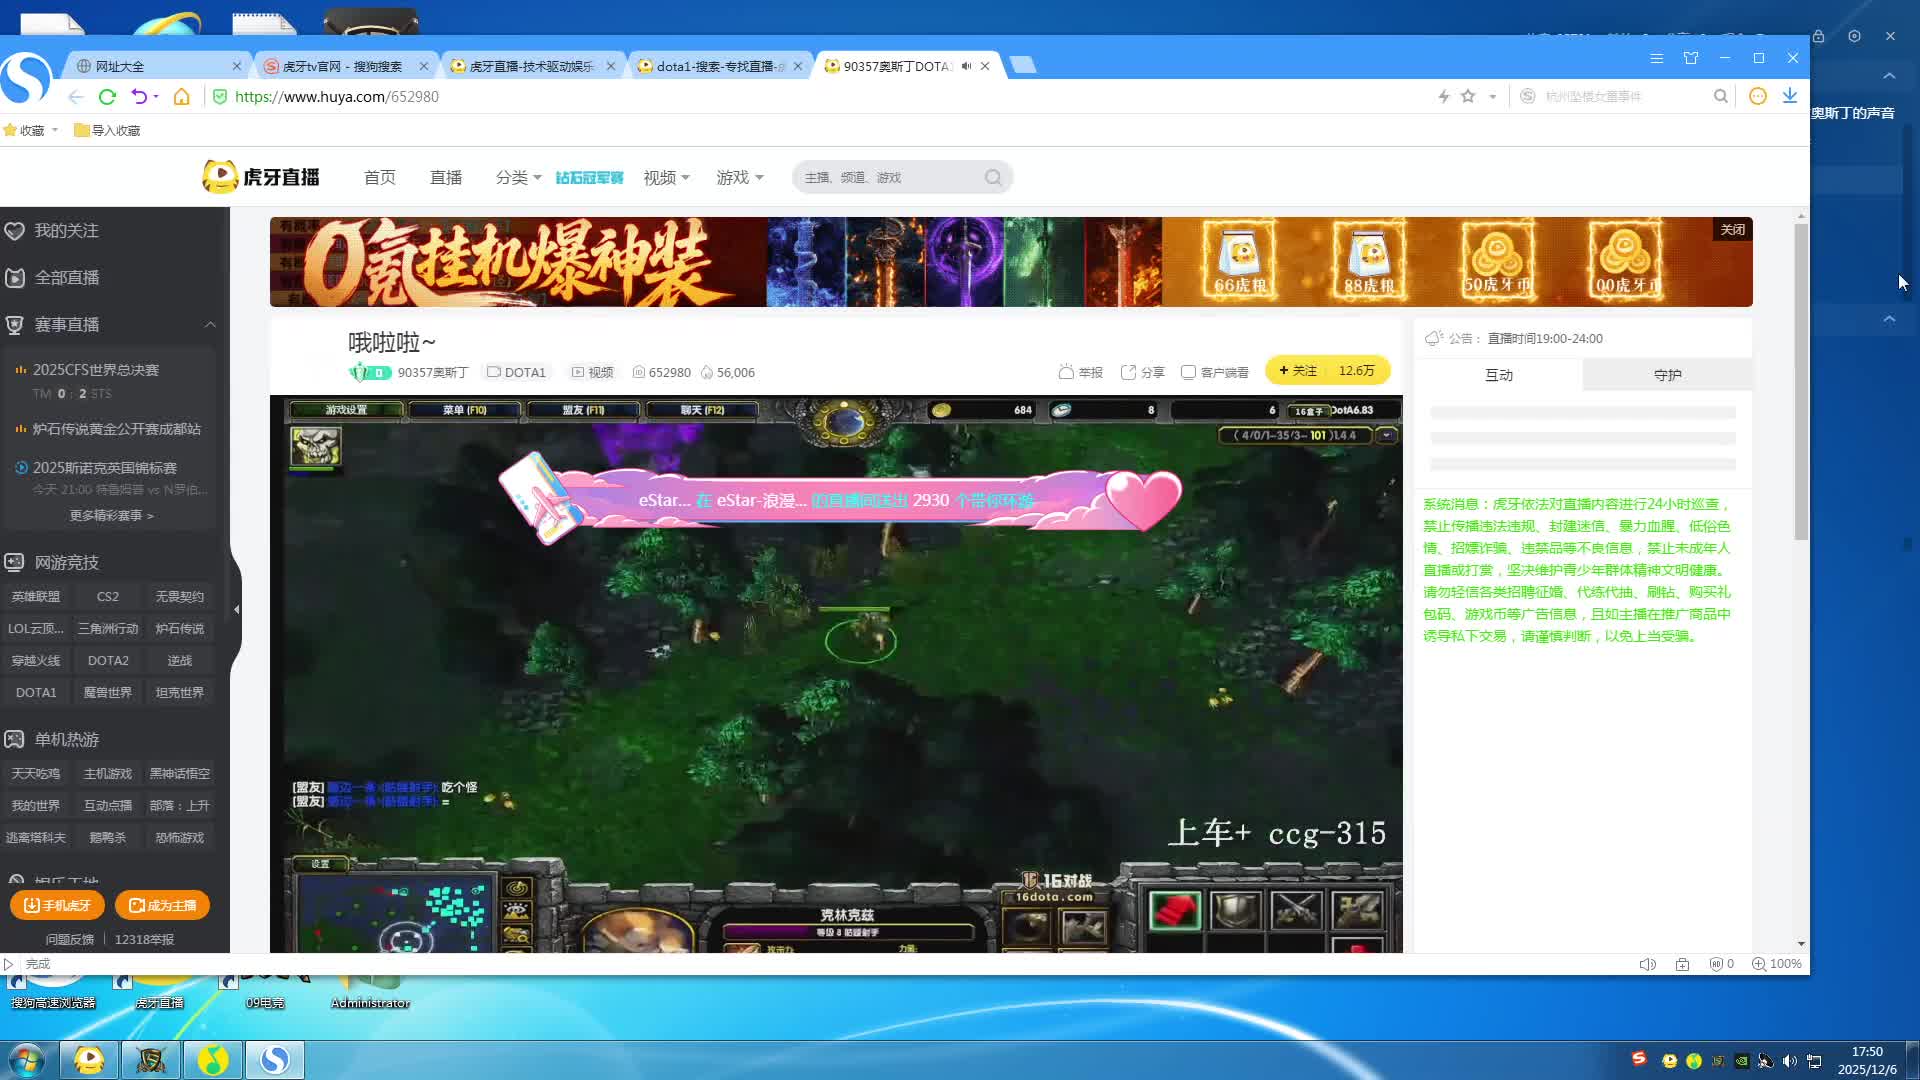
Task: Open the 直播 navigation menu item
Action: click(445, 178)
